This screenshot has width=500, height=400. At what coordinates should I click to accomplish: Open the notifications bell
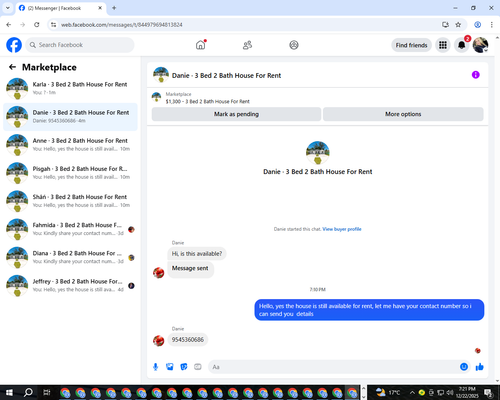462,45
